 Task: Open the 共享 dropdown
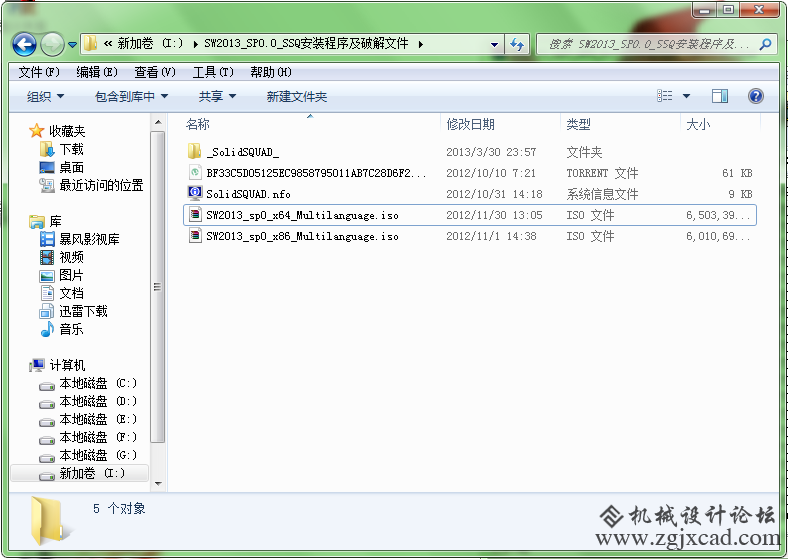217,97
